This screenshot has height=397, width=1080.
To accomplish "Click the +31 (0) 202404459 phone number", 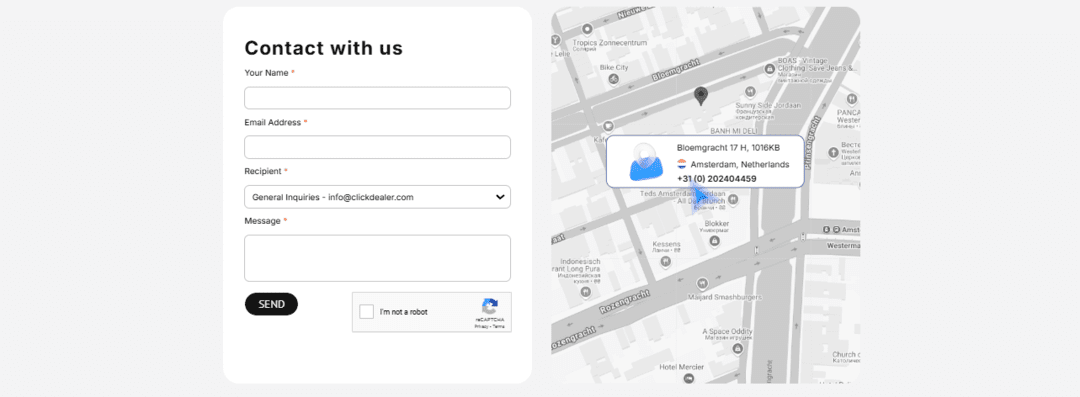I will pos(716,179).
